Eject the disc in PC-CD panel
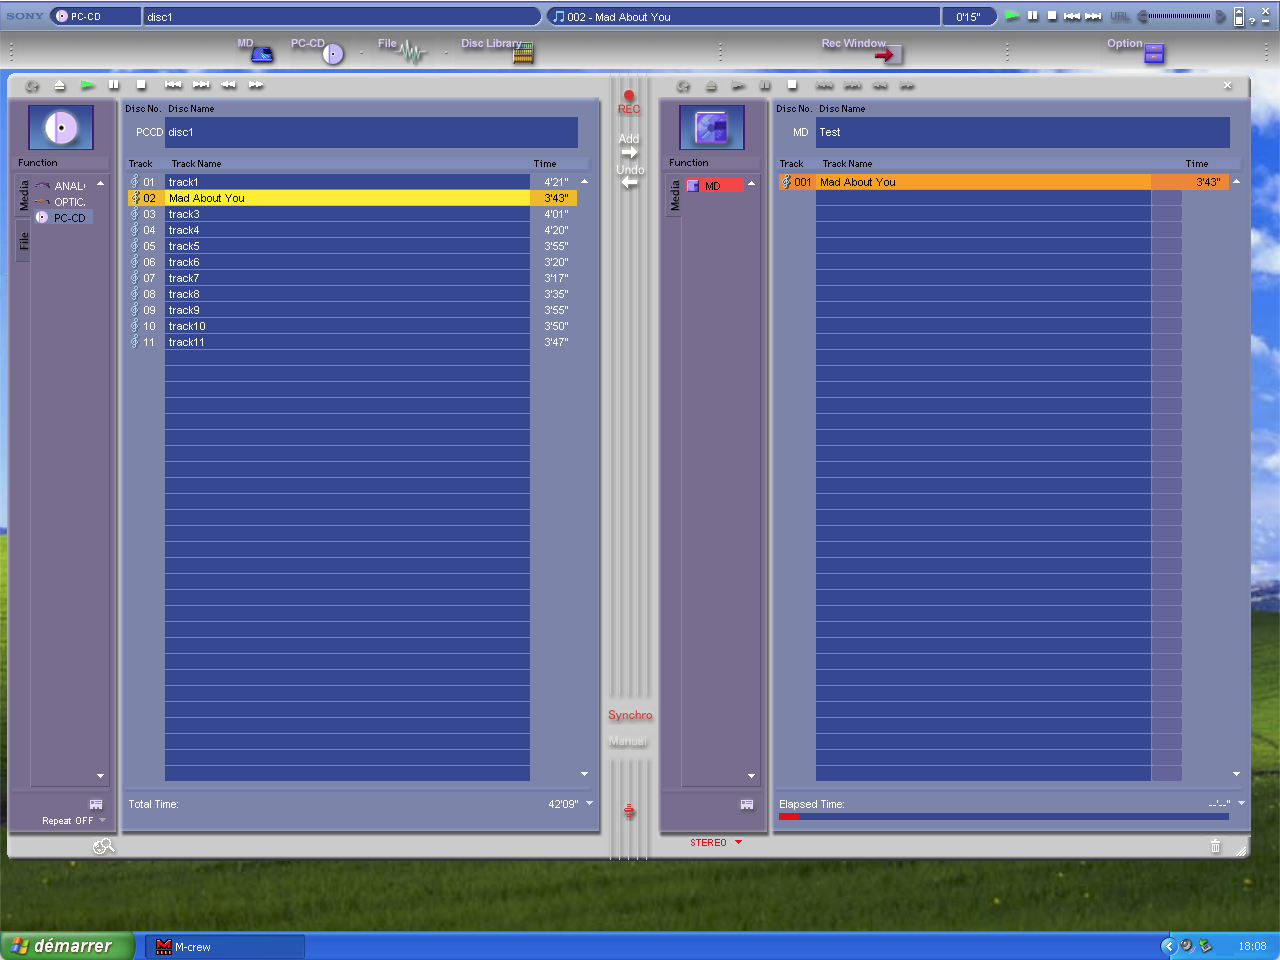 tap(60, 85)
